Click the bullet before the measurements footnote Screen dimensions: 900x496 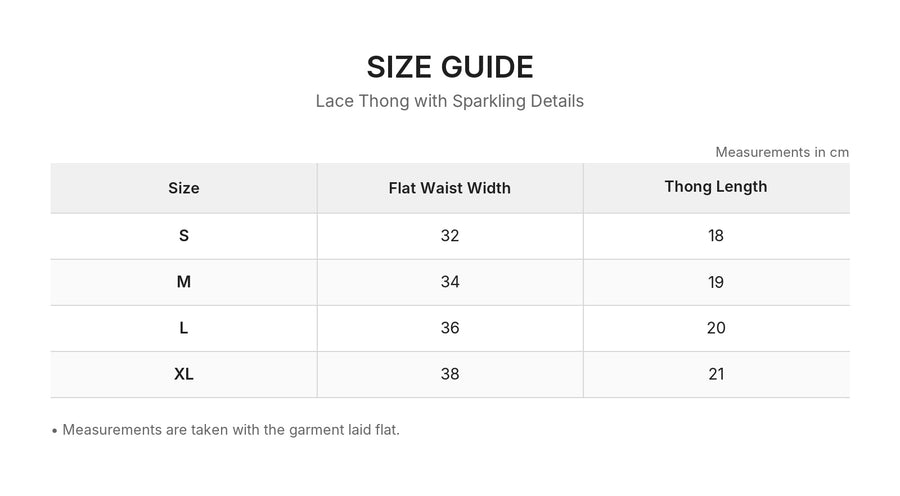coord(55,431)
